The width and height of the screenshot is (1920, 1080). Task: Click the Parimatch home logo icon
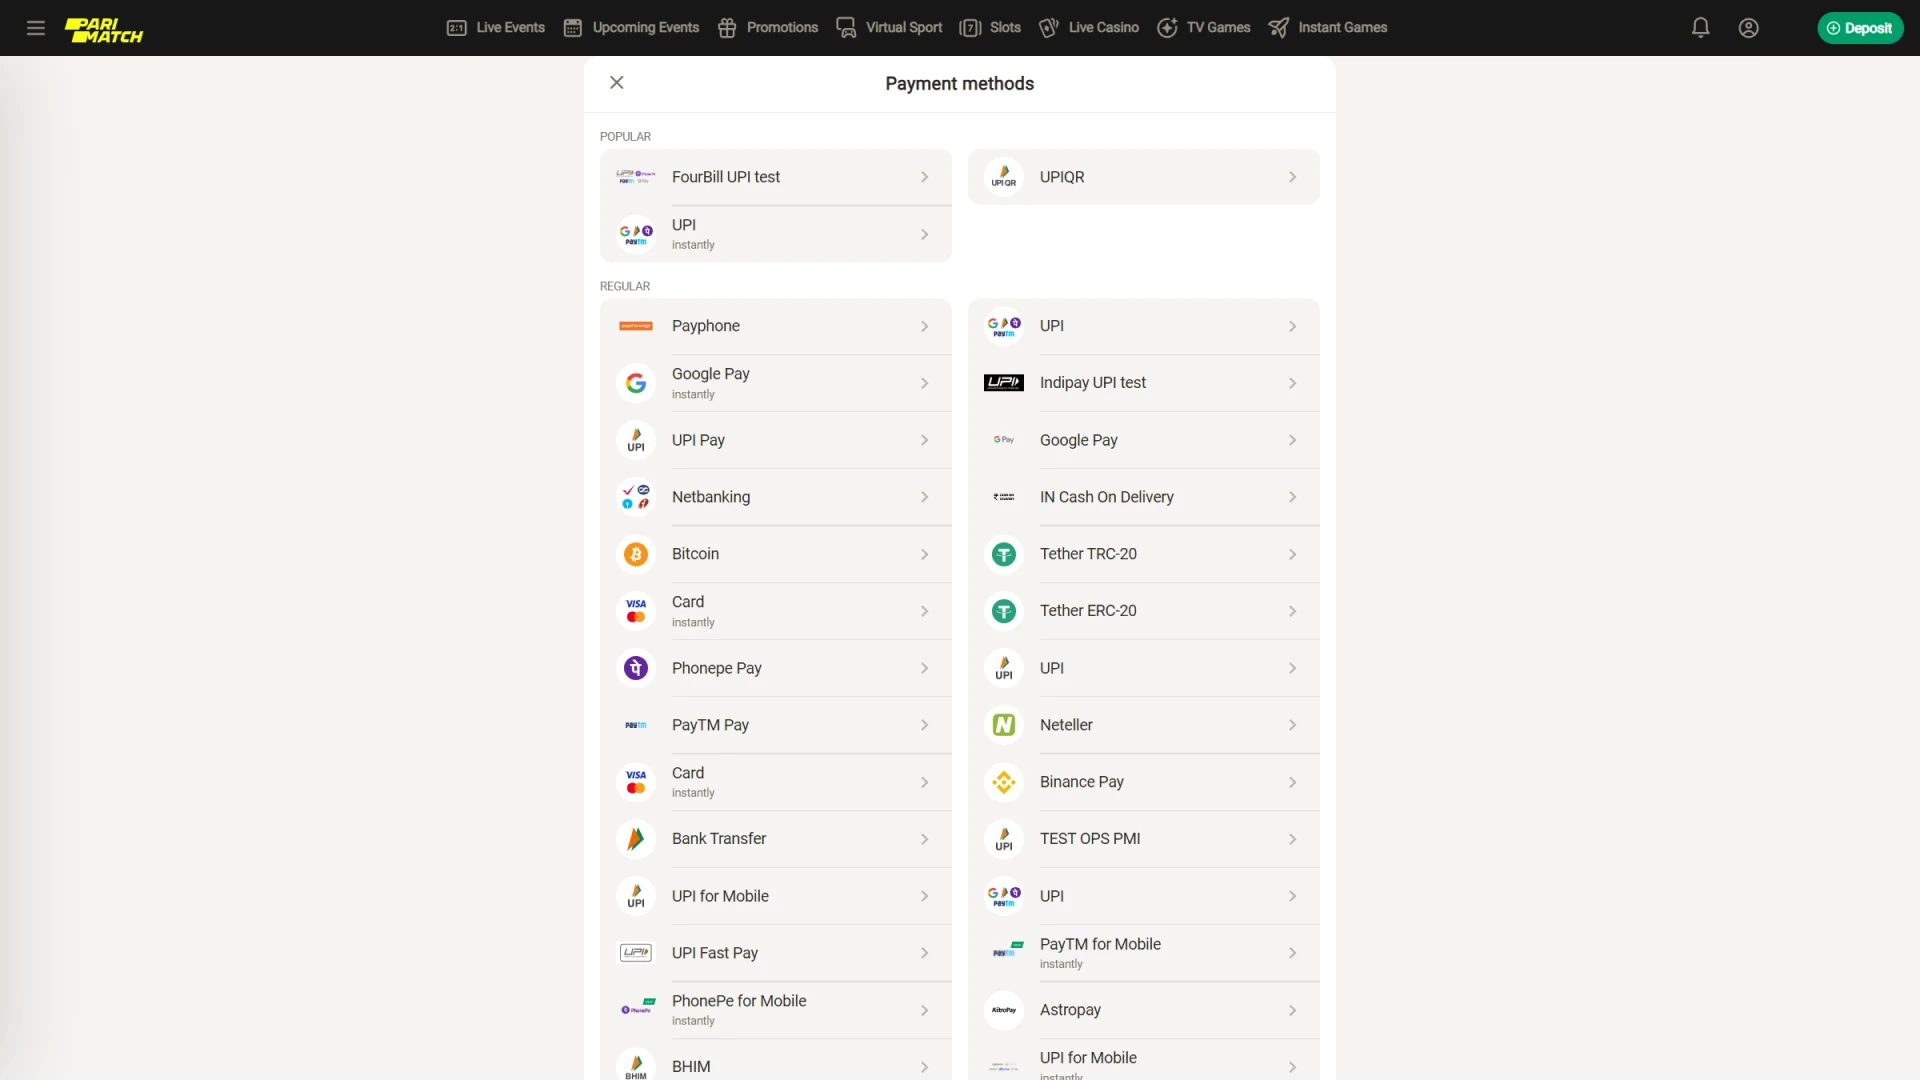(103, 28)
